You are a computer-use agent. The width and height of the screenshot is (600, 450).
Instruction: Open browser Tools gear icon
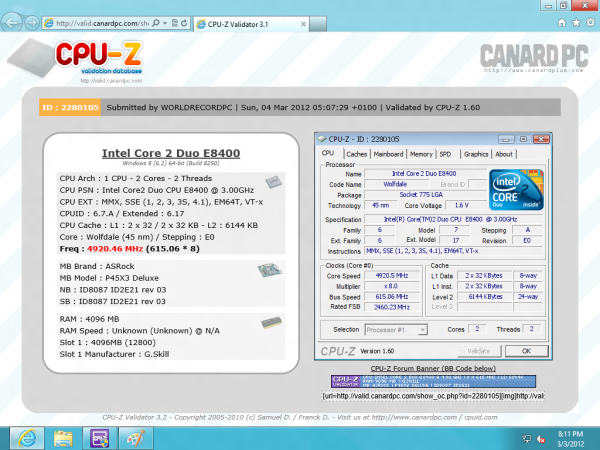pyautogui.click(x=590, y=23)
